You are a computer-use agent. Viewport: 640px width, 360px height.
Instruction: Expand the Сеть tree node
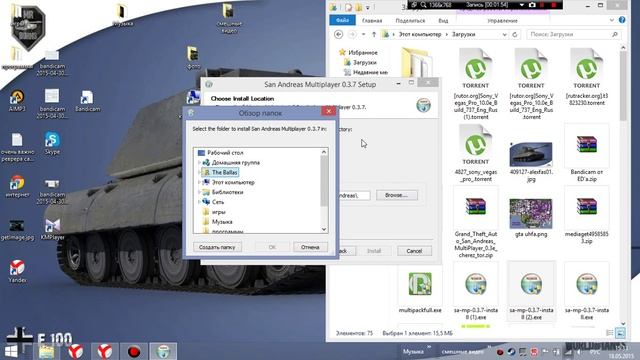[x=199, y=202]
